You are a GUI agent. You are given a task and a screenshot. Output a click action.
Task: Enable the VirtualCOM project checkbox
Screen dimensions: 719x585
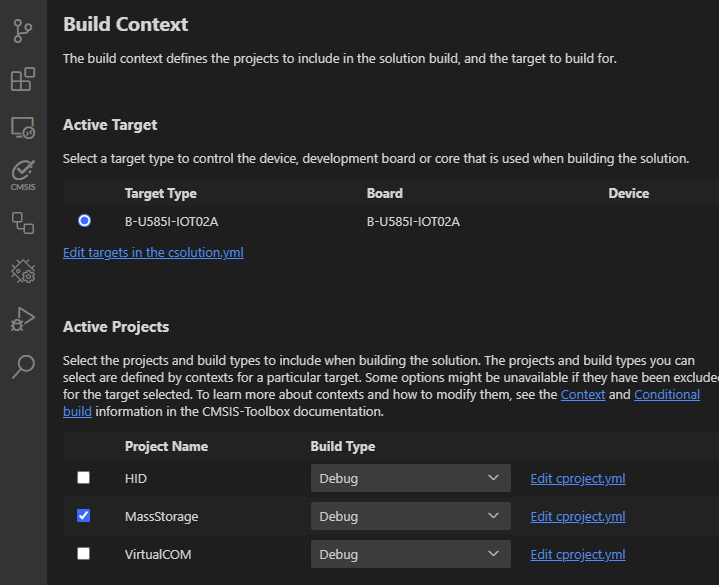coord(84,554)
